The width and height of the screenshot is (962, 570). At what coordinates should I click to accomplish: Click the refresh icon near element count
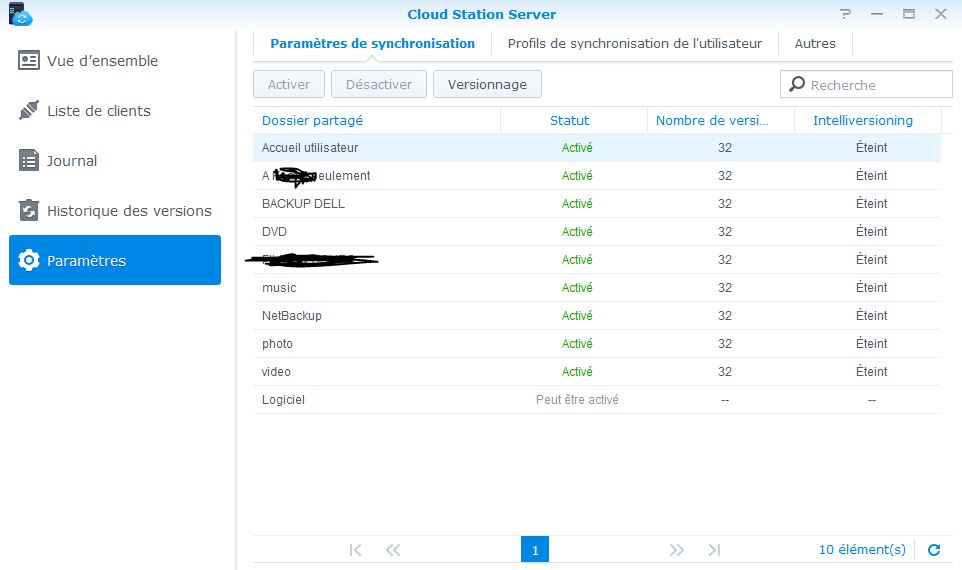(934, 550)
